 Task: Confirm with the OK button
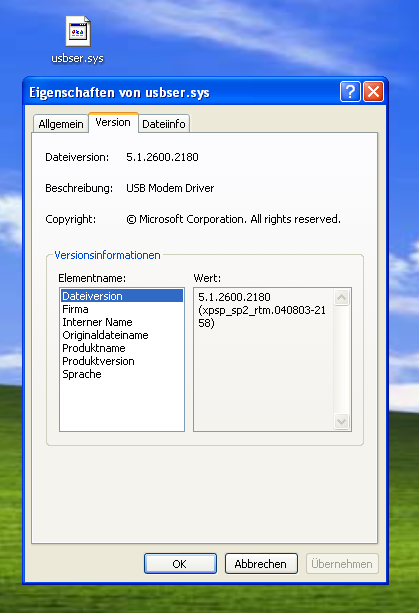180,564
